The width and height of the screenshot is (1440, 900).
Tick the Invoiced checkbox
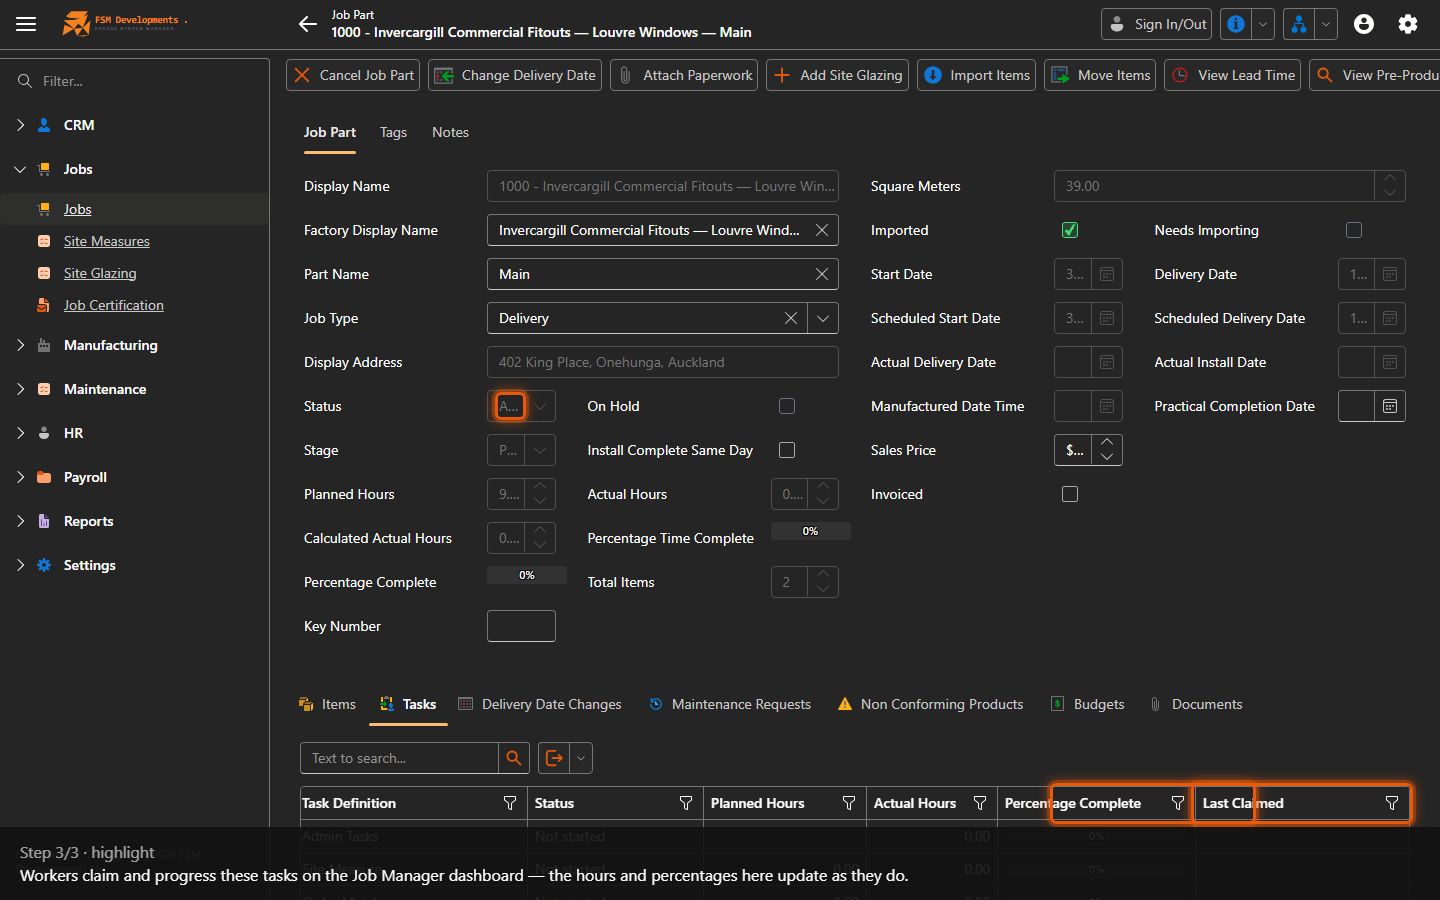[x=1070, y=494]
